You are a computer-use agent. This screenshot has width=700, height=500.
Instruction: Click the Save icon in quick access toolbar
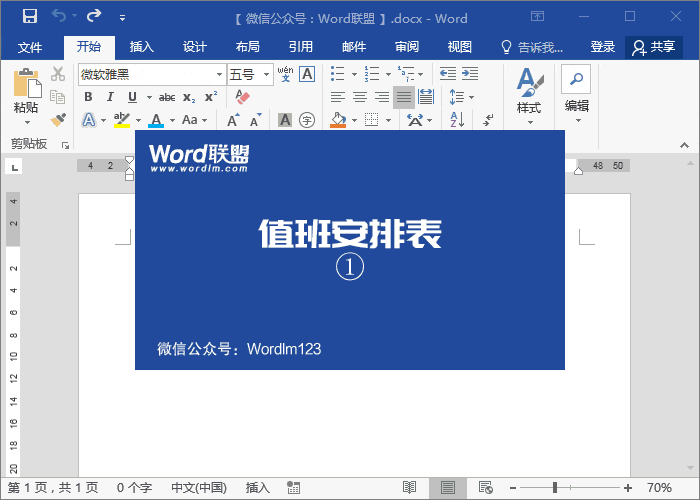(30, 17)
